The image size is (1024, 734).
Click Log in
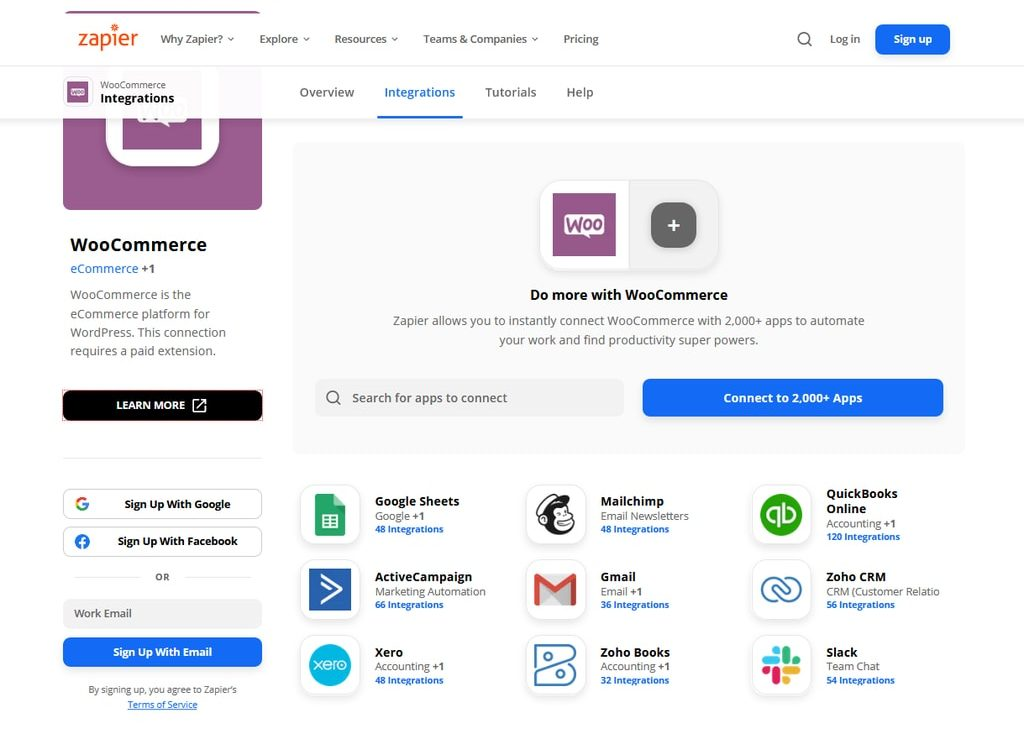pyautogui.click(x=844, y=39)
